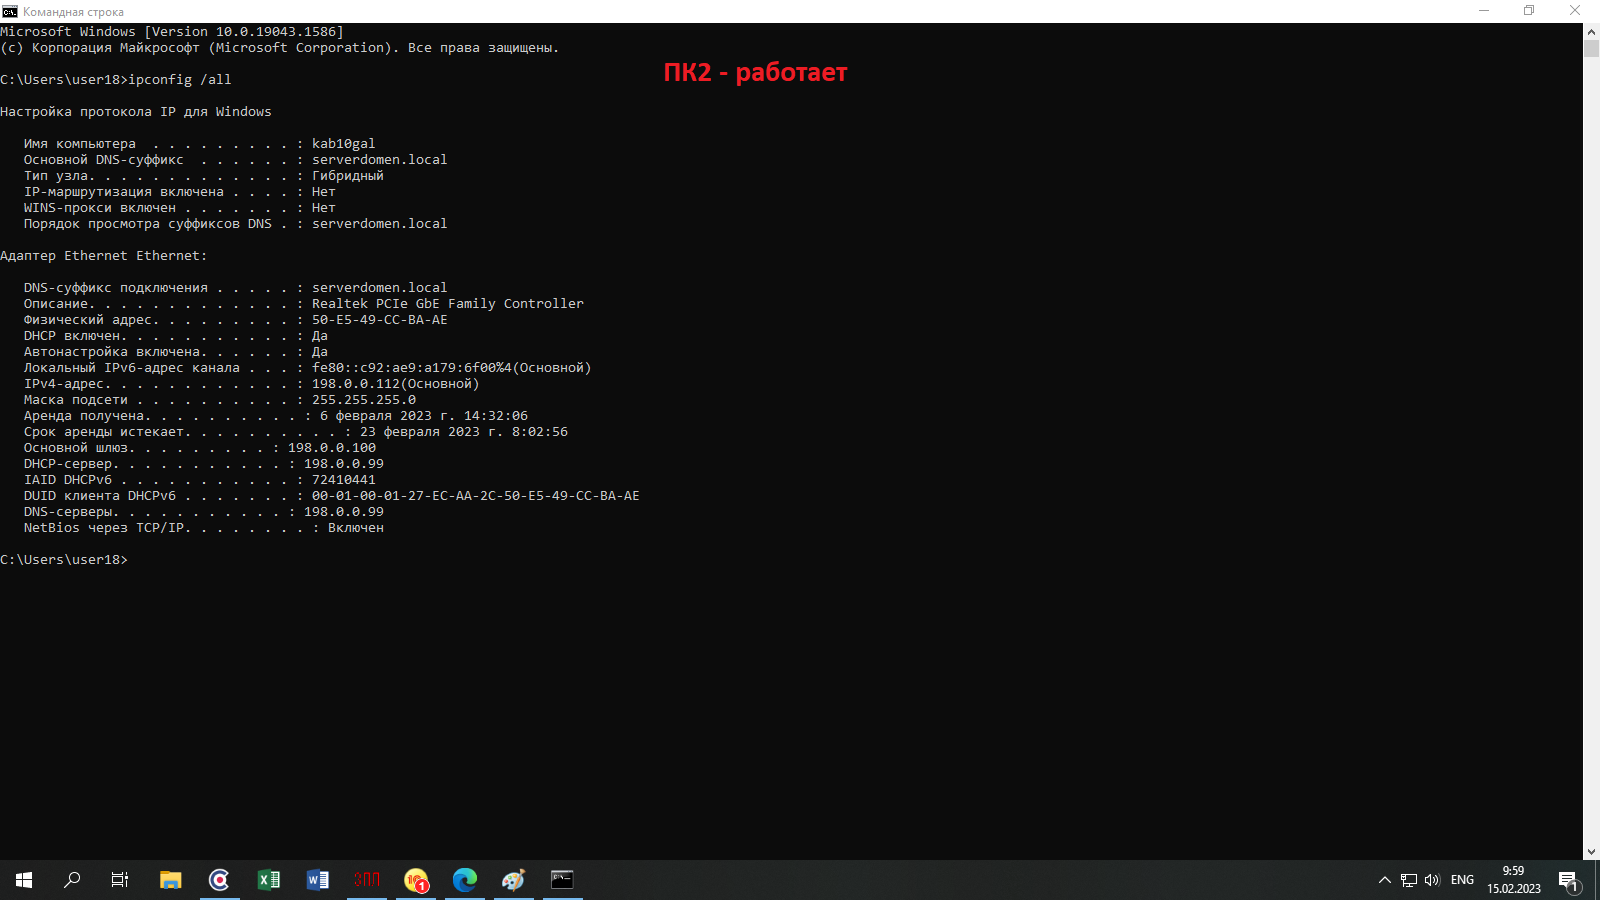Open the red ЗПП application icon
Image resolution: width=1600 pixels, height=900 pixels.
coord(367,880)
